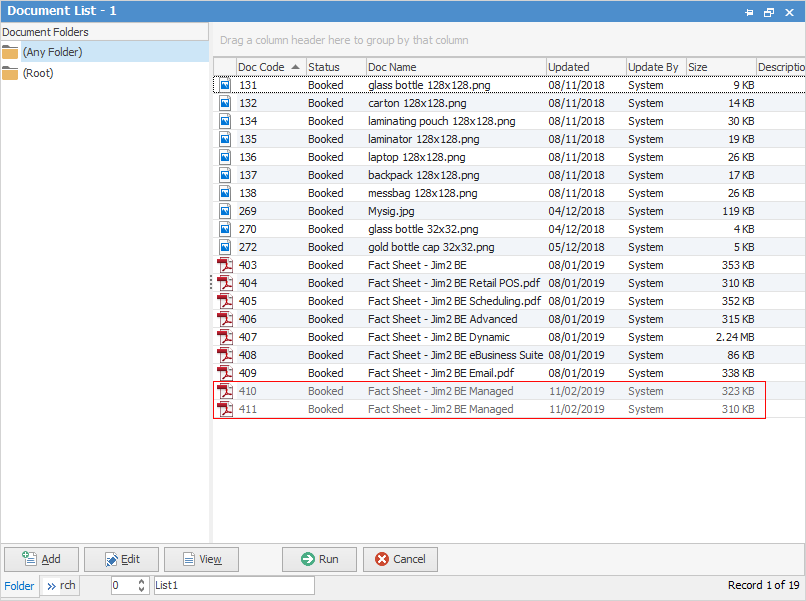Open the Folder link at bottom left
This screenshot has width=806, height=601.
coord(19,585)
